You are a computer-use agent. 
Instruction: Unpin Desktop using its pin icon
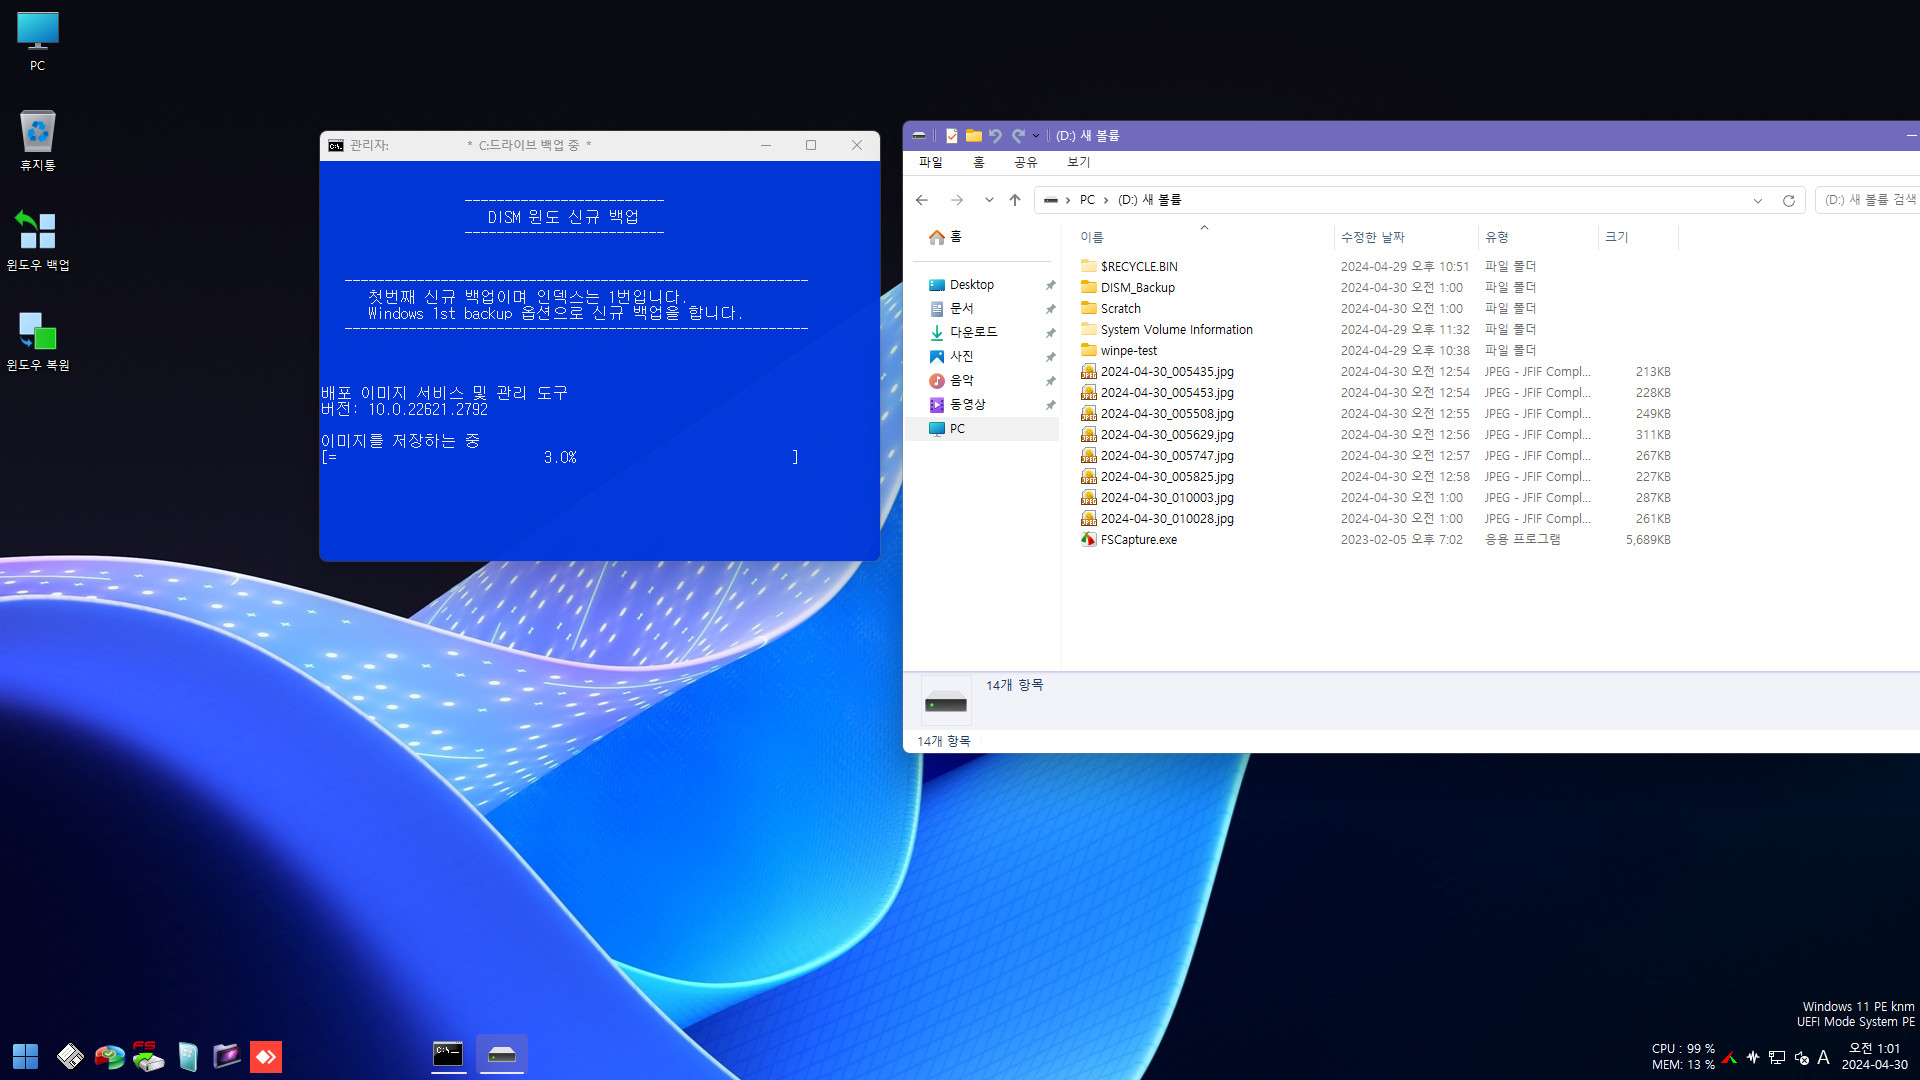[x=1050, y=285]
